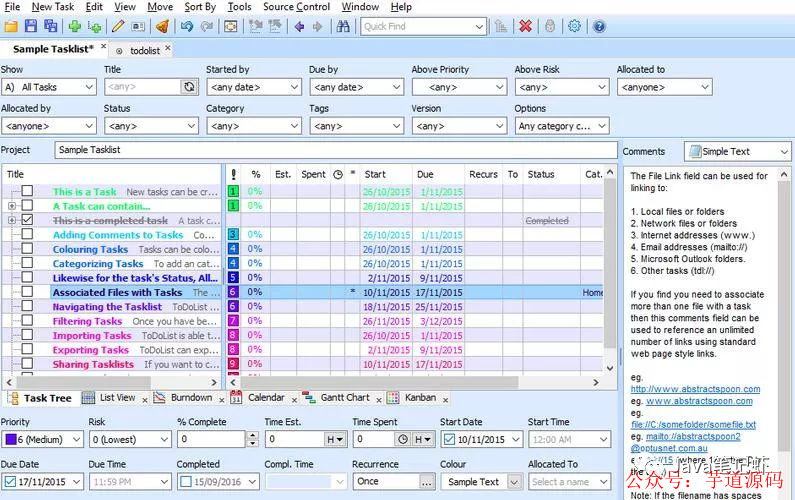Click the Expand All tasks toolbar icon

[256, 26]
